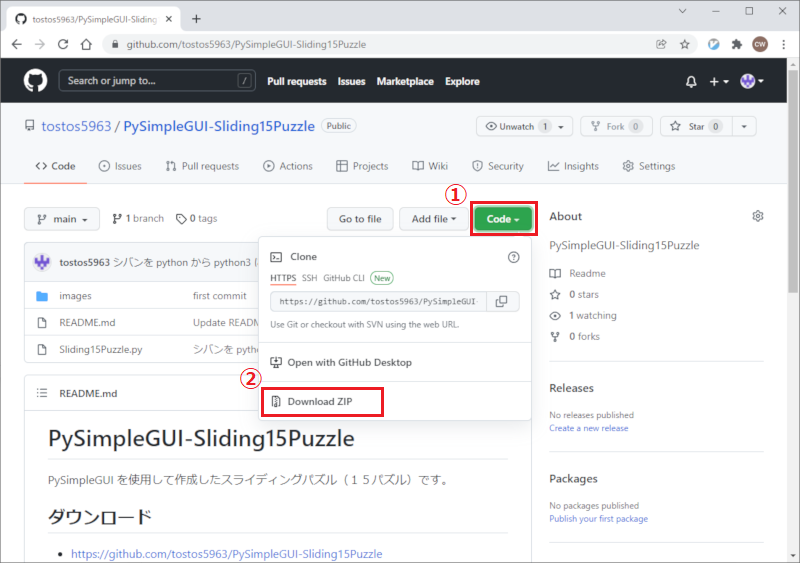Open the Security tab
The height and width of the screenshot is (563, 800).
[498, 166]
